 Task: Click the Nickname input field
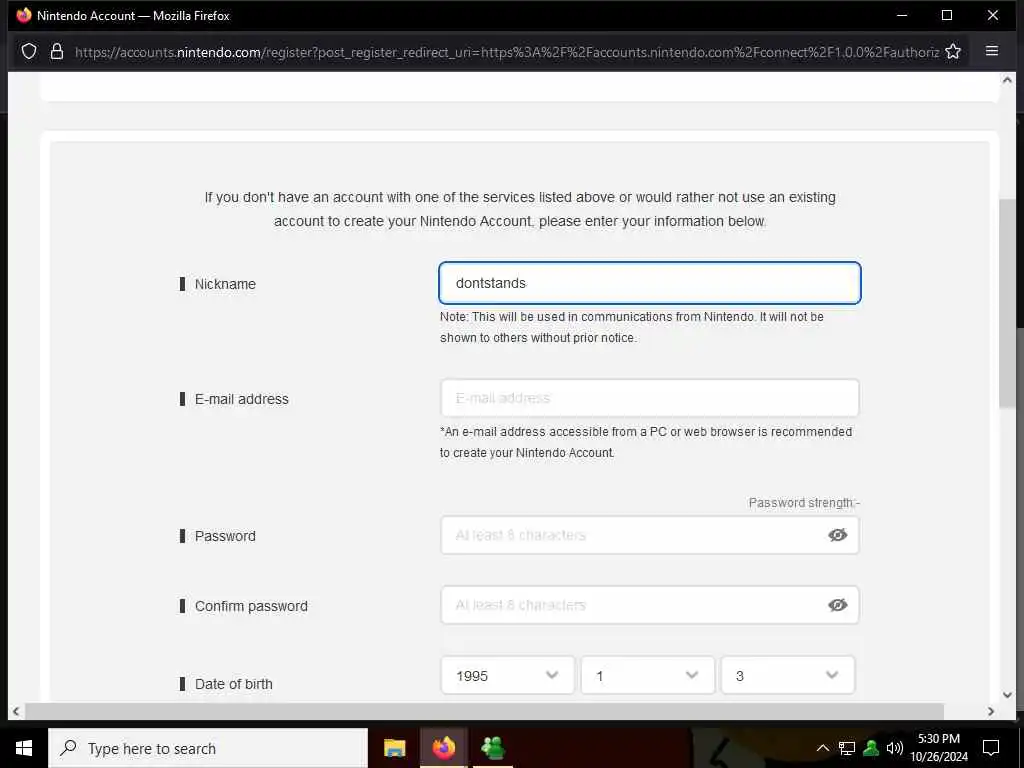coord(650,283)
